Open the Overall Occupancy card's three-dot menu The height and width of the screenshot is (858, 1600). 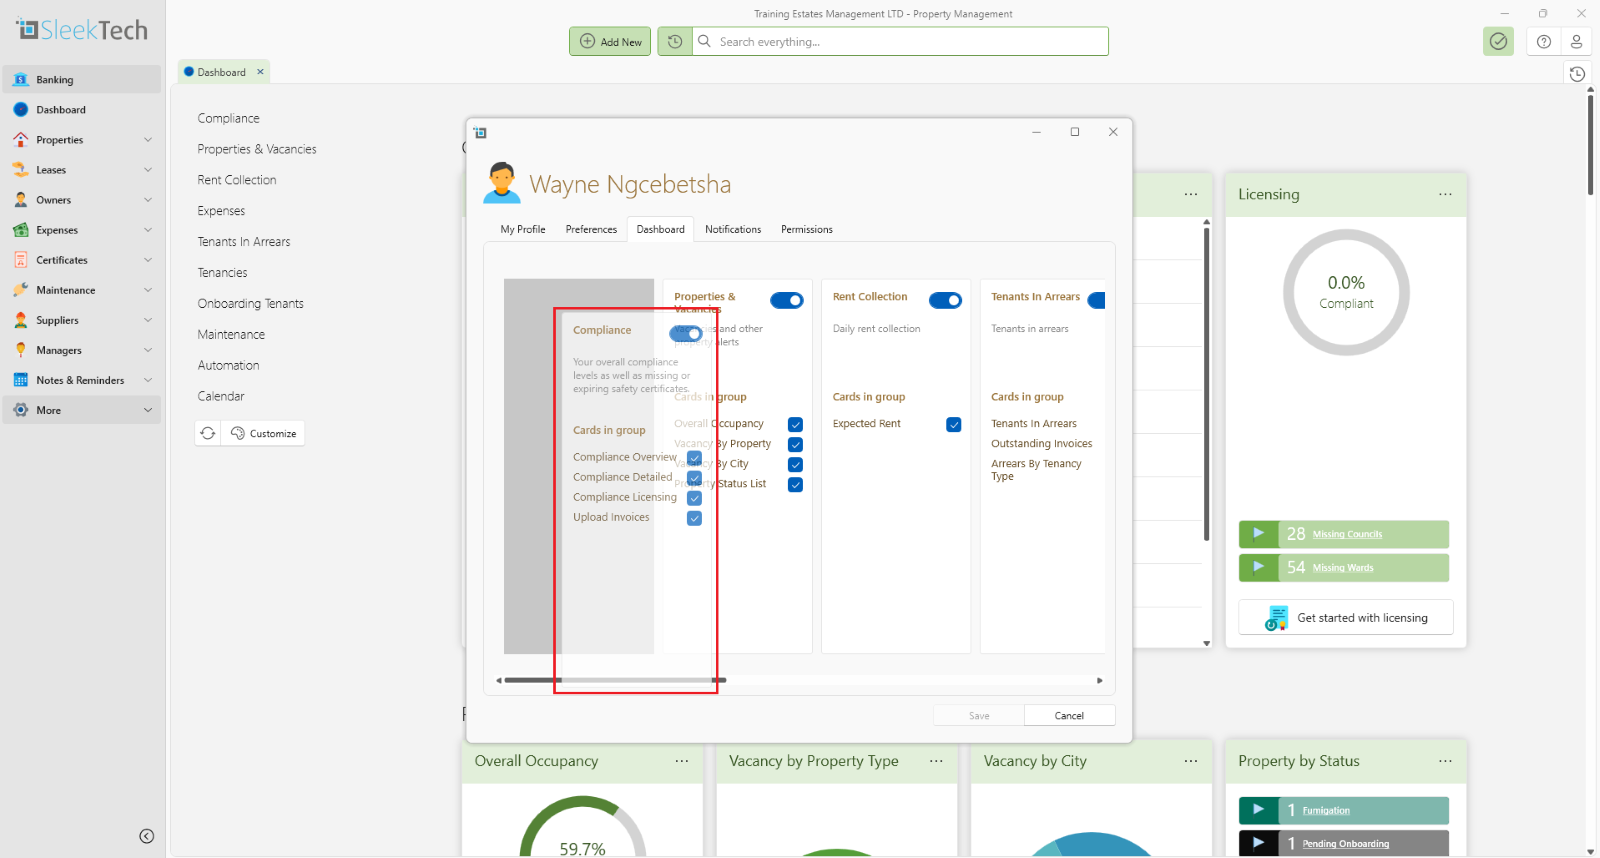click(682, 761)
